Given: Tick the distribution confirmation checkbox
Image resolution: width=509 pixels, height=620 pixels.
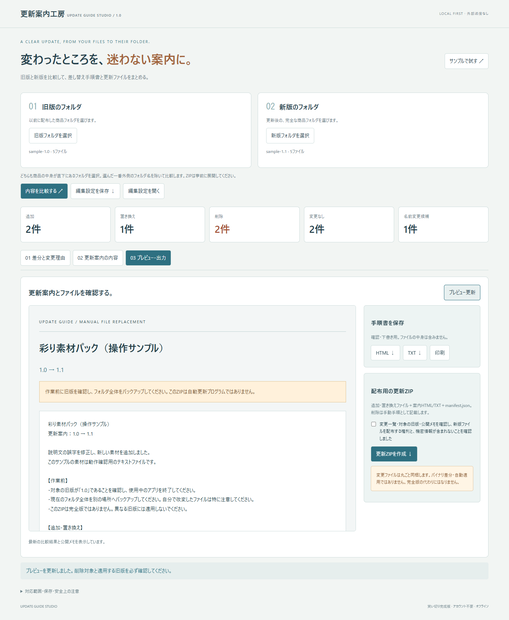Looking at the screenshot, I should pyautogui.click(x=373, y=424).
